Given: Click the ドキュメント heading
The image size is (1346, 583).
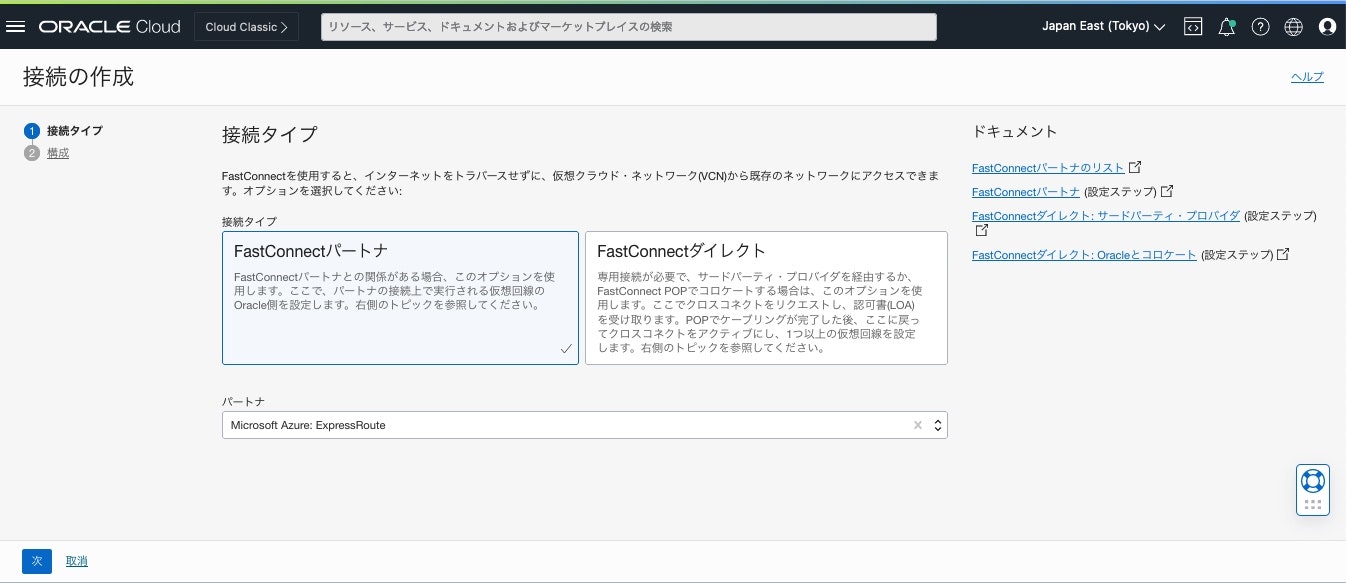Looking at the screenshot, I should [x=1014, y=131].
